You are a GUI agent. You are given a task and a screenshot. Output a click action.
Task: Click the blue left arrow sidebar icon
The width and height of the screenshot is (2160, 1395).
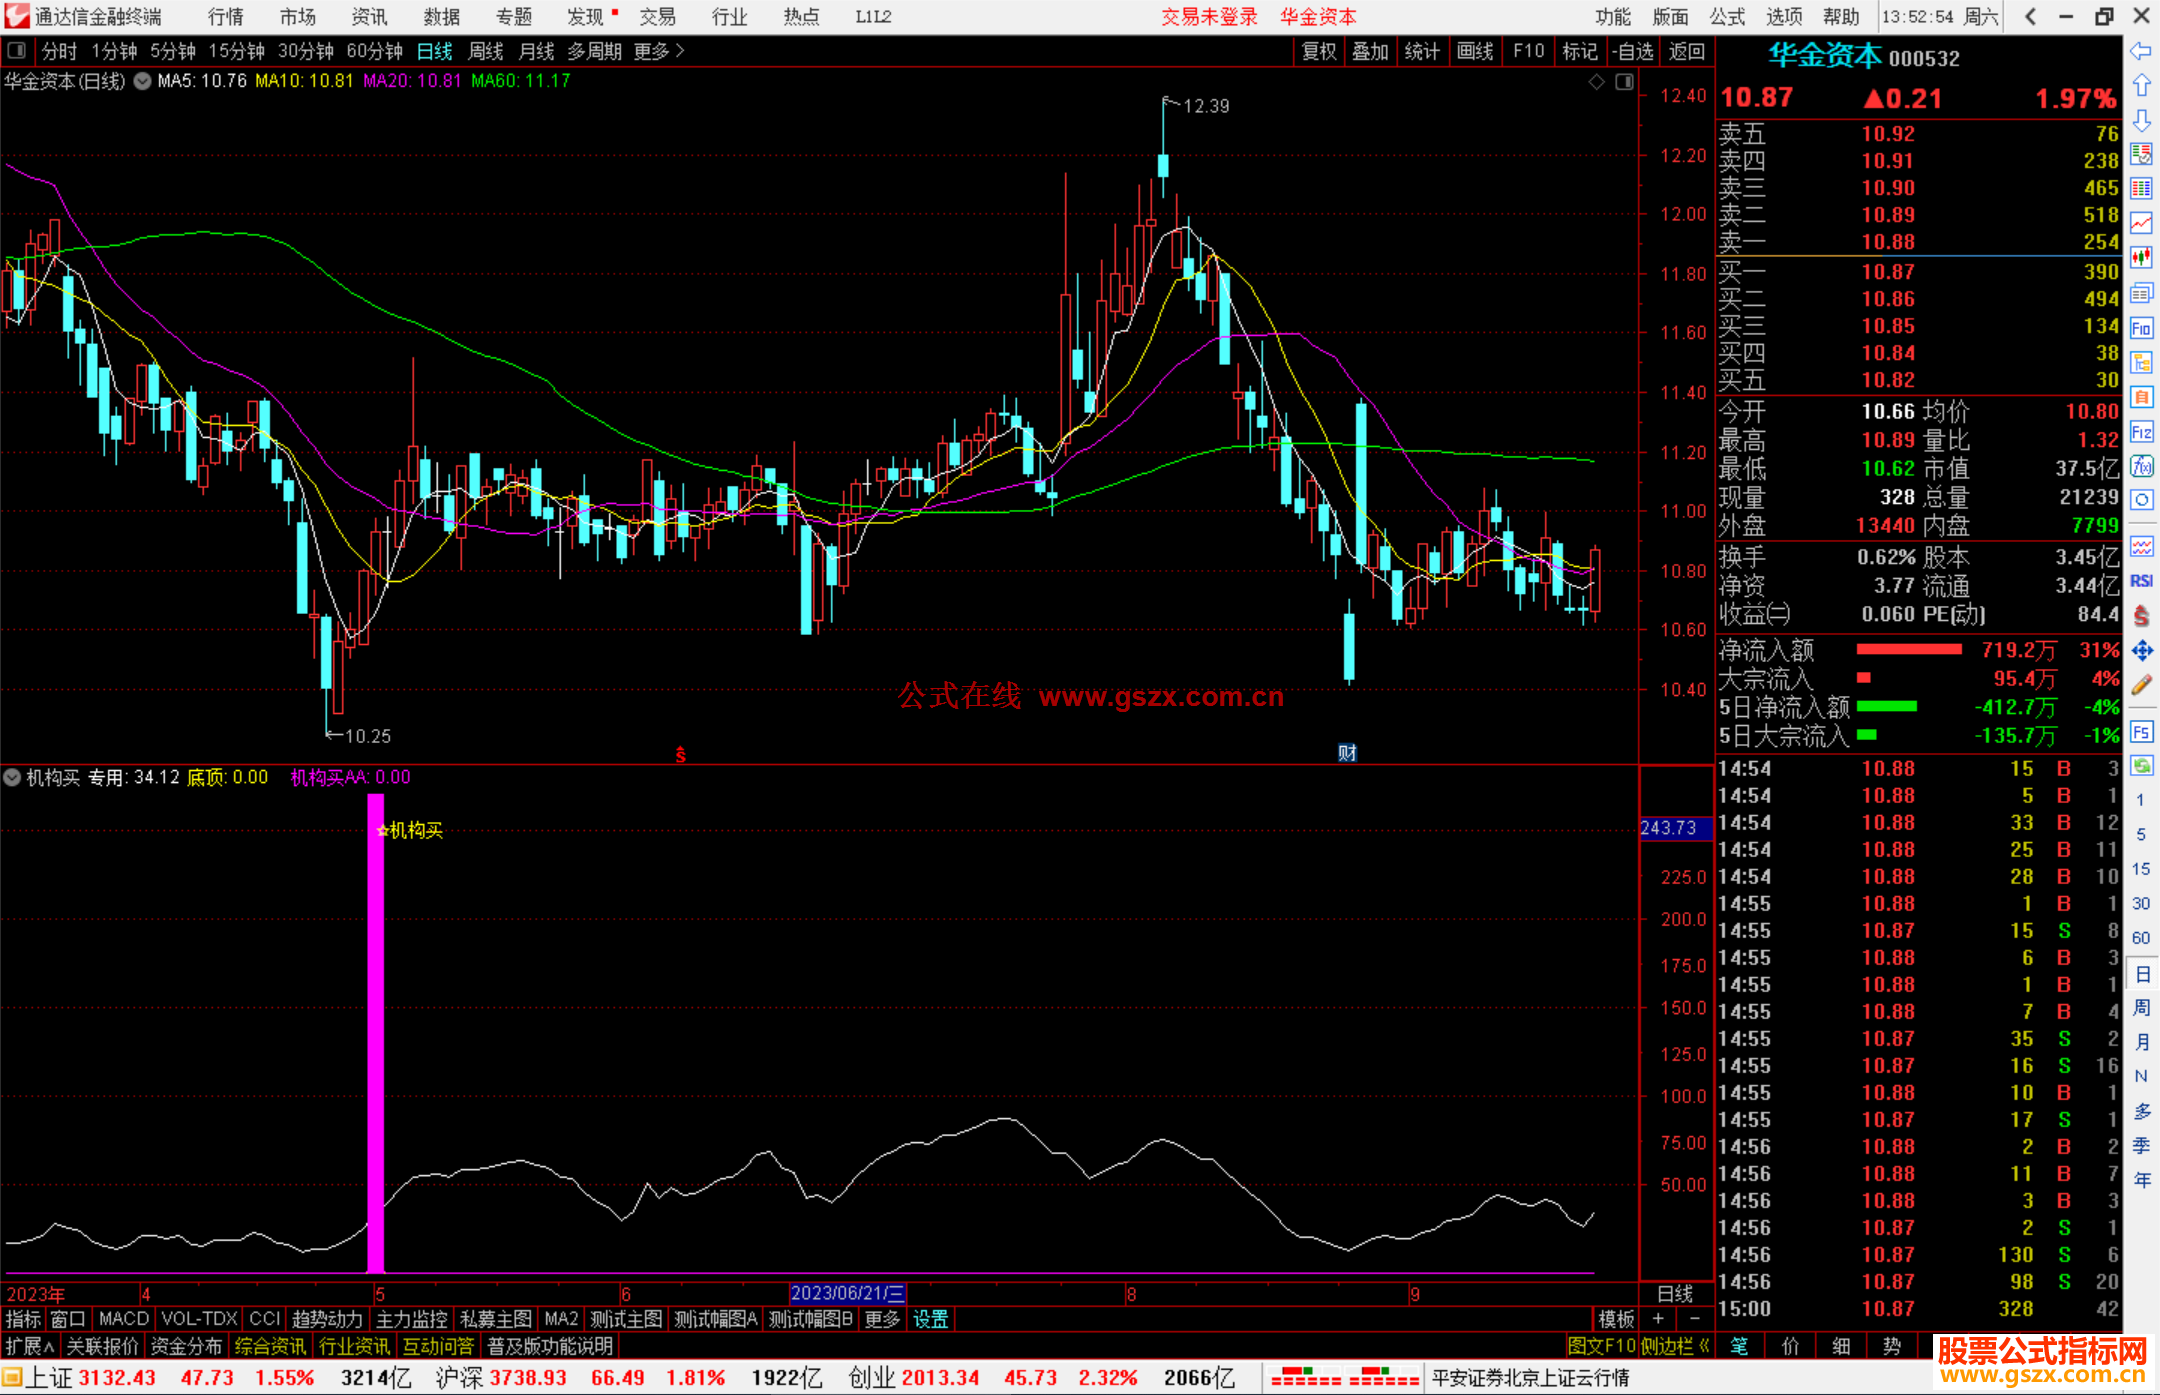point(2141,51)
